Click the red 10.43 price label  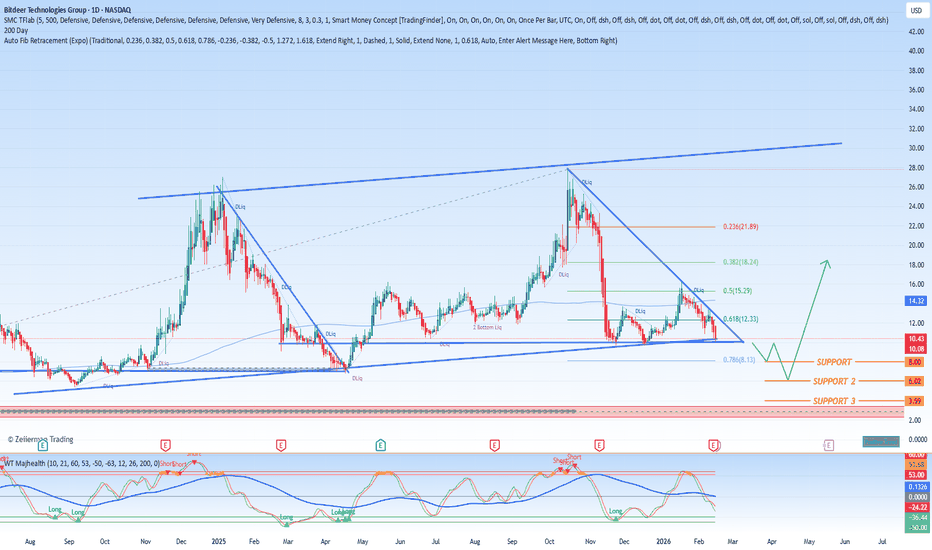tap(916, 338)
